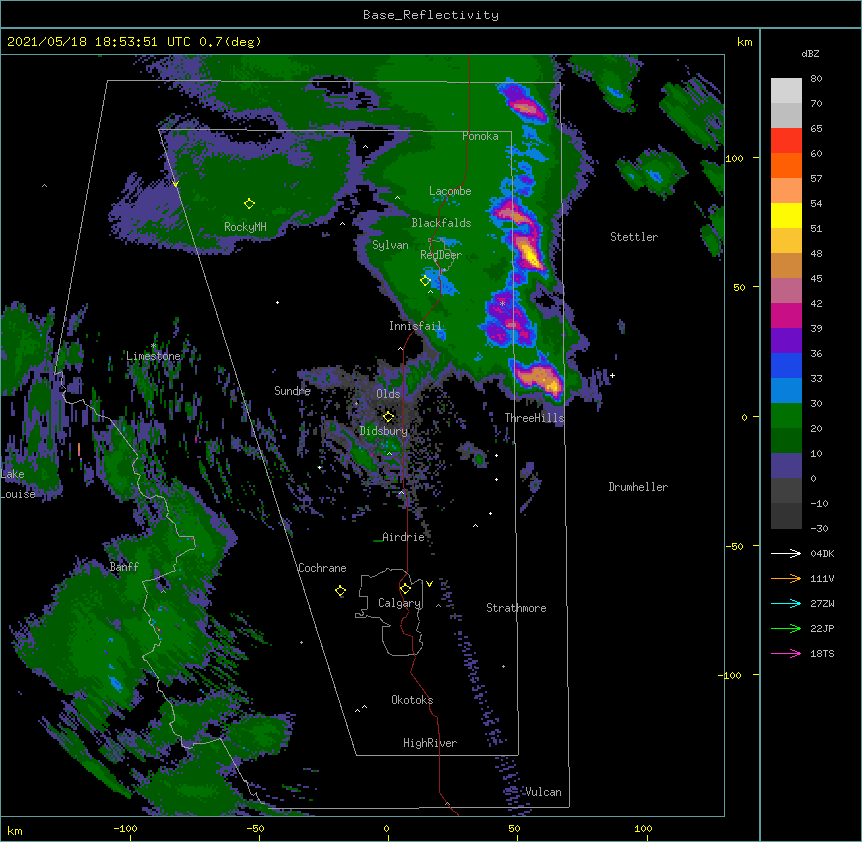862x842 pixels.
Task: Click the orange swatch between 60 and 57 dBZ
Action: tap(786, 165)
